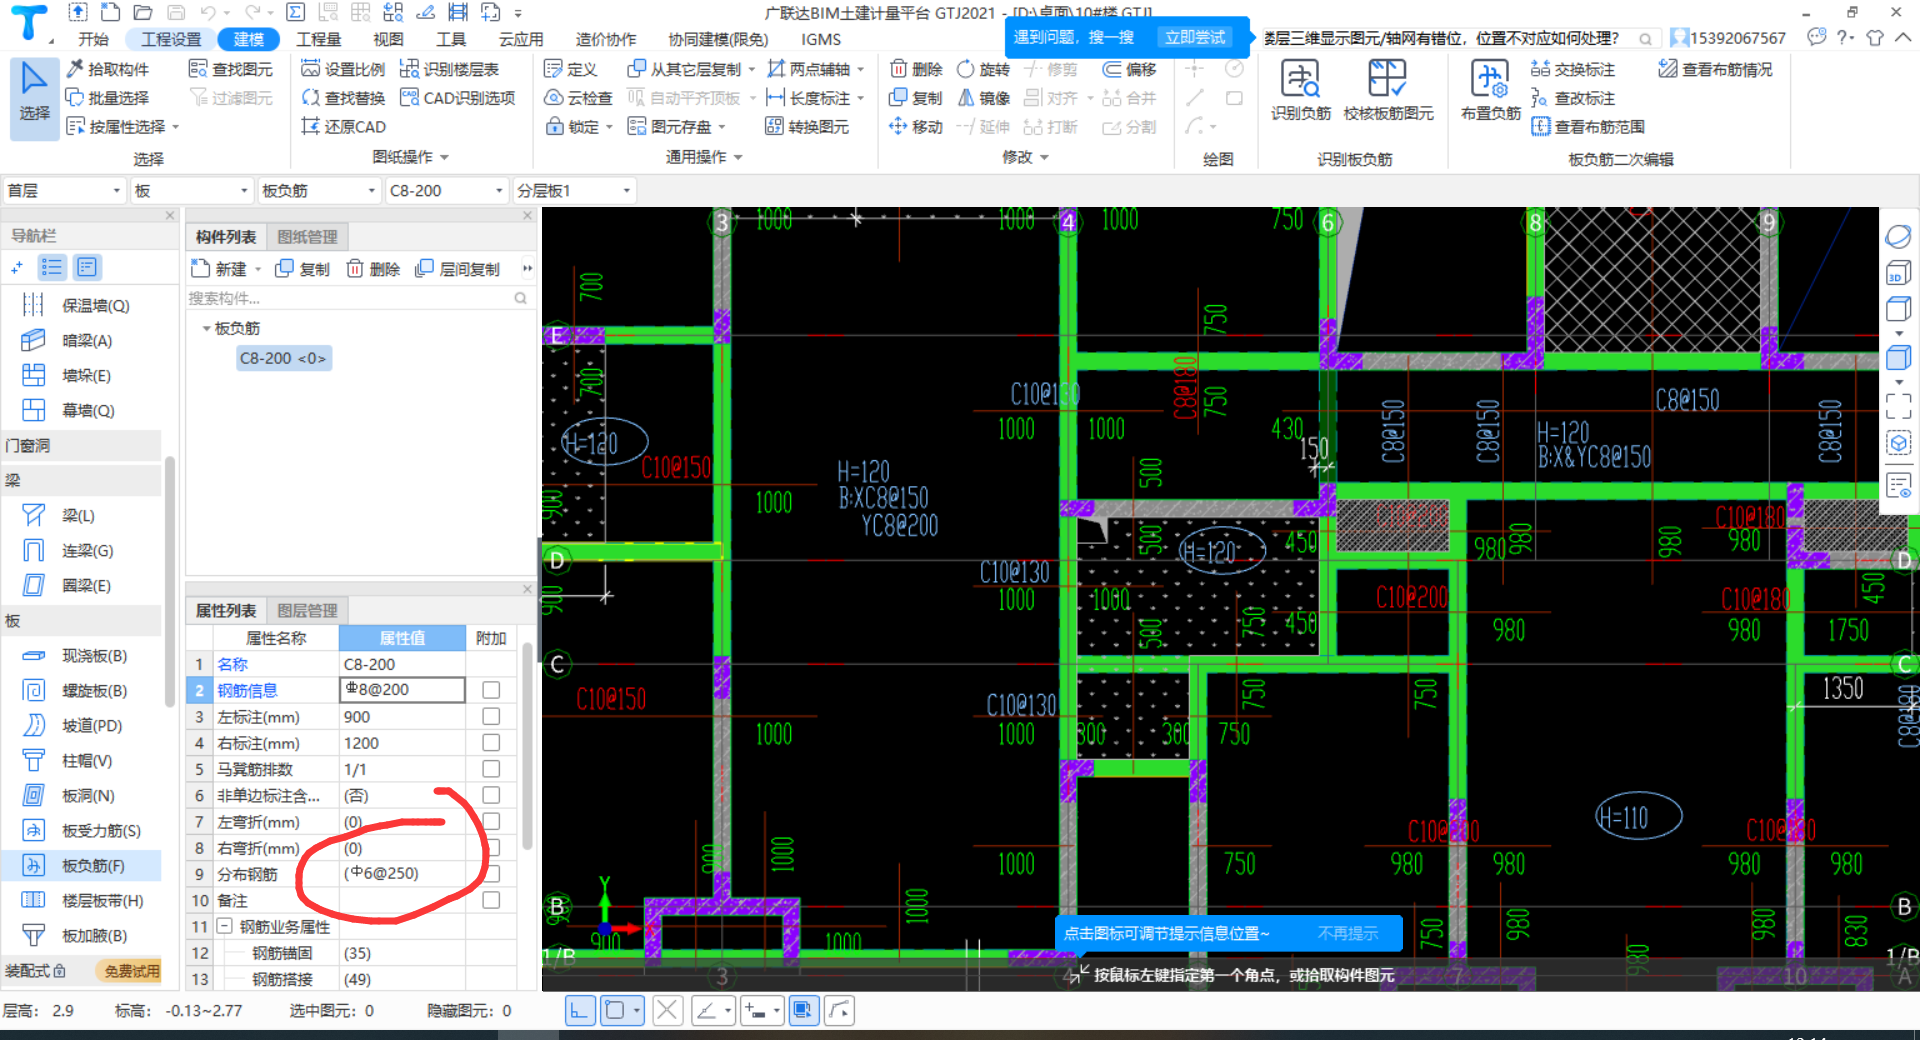Open the 视图 ribbon tab
Viewport: 1920px width, 1040px height.
coord(388,39)
